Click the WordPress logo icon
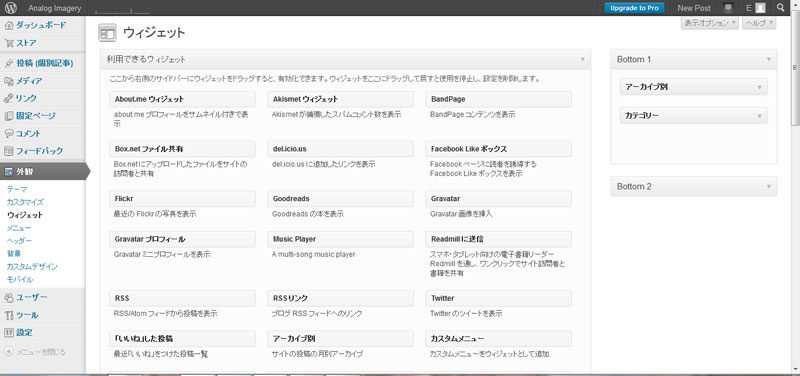800x376 pixels. pos(11,8)
